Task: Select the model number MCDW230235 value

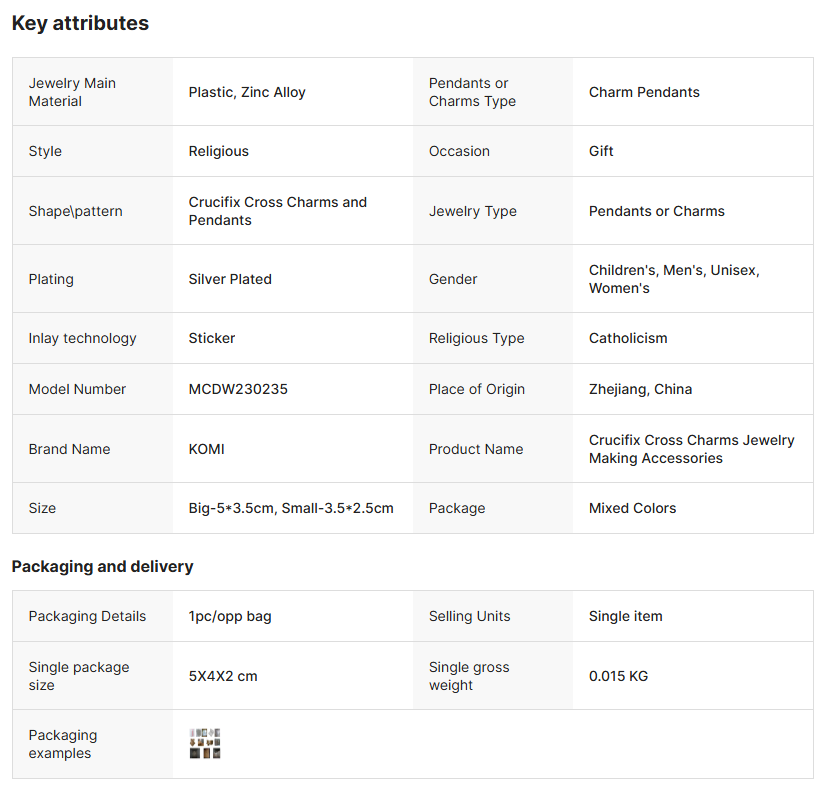Action: pyautogui.click(x=238, y=389)
